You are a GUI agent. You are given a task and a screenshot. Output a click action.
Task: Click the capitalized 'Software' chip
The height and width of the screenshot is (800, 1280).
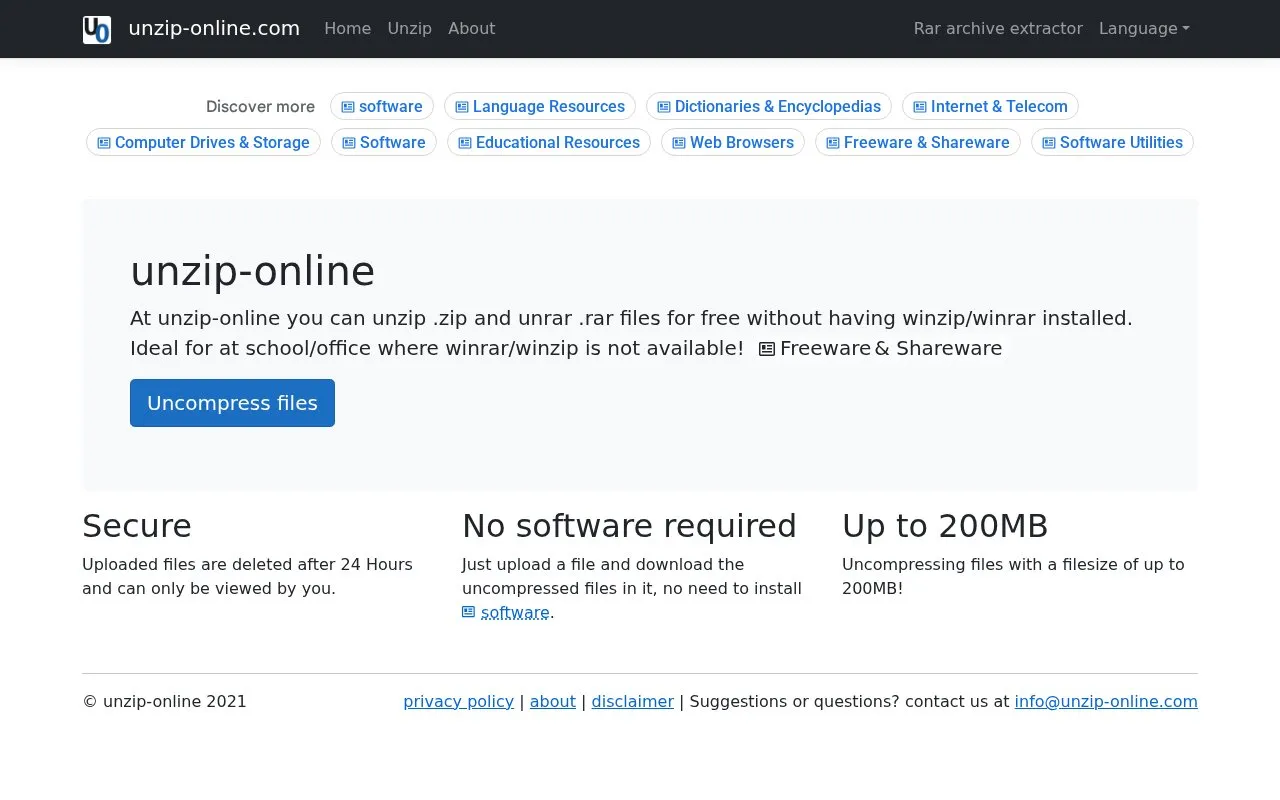point(384,142)
